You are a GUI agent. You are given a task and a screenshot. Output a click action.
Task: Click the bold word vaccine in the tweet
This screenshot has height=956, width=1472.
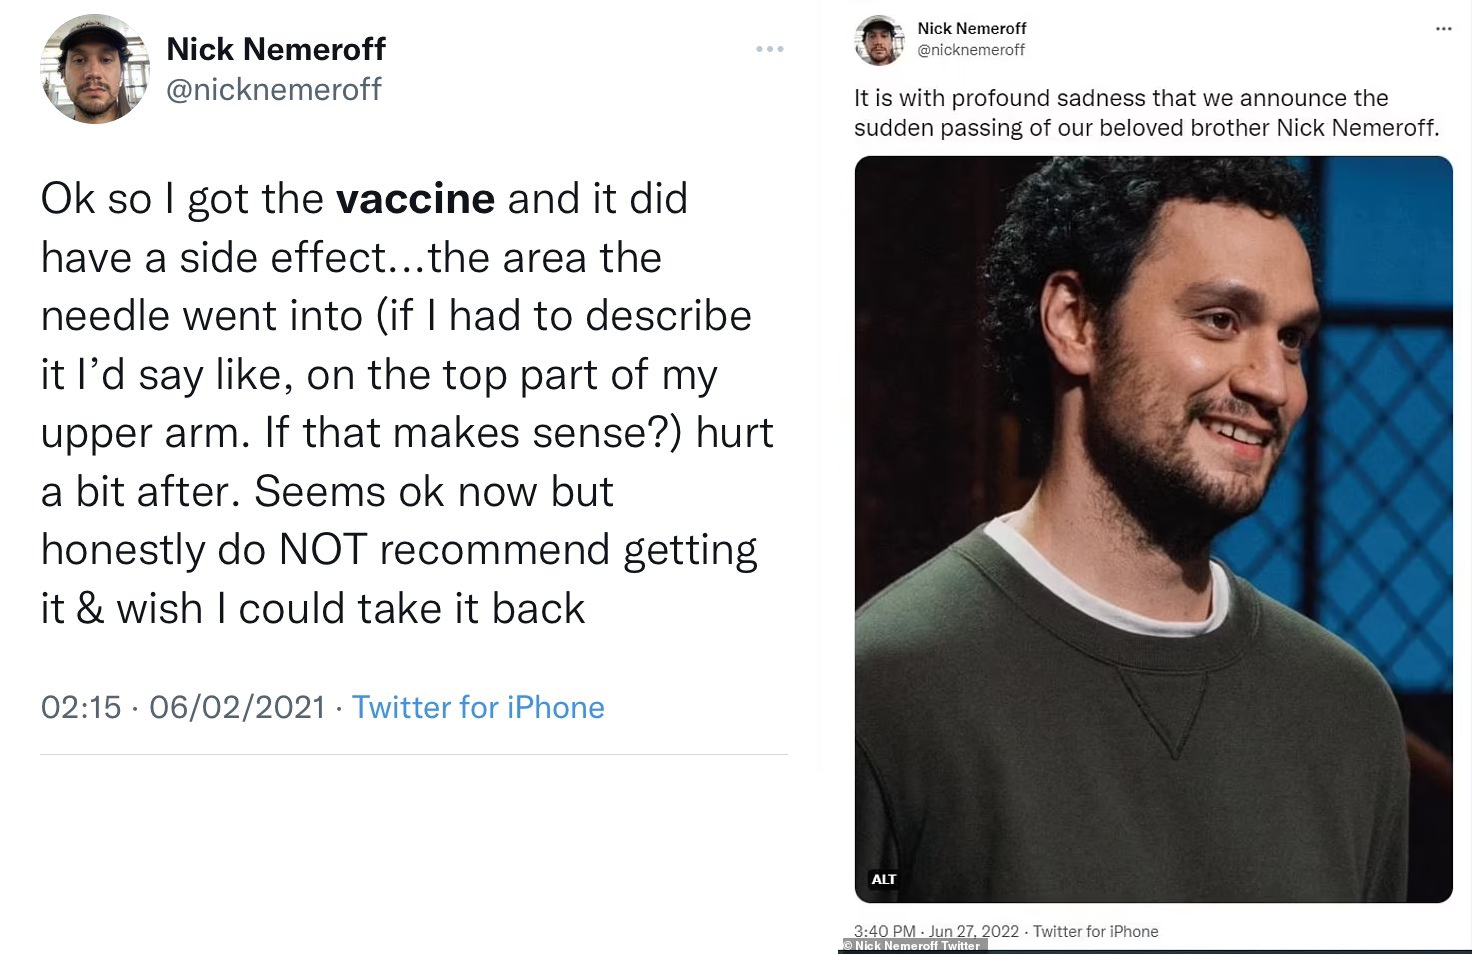pyautogui.click(x=415, y=199)
